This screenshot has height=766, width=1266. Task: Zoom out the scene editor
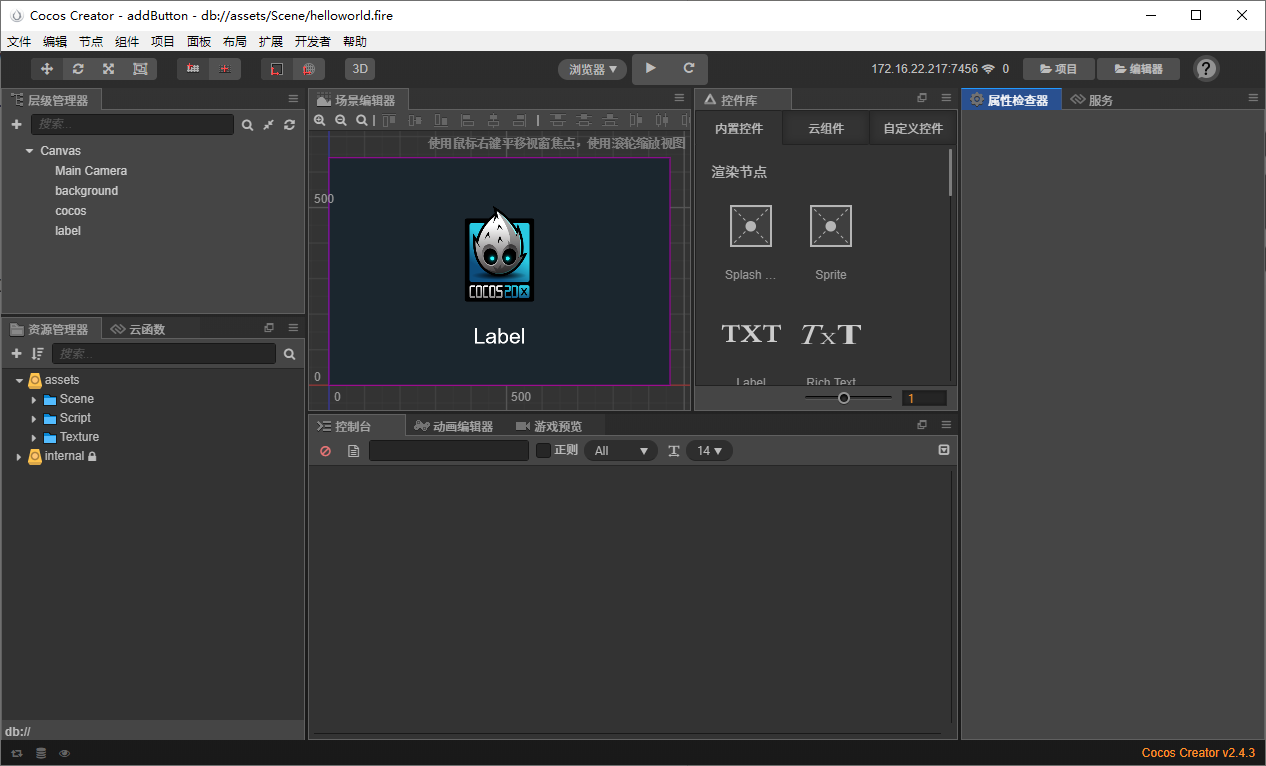[341, 120]
